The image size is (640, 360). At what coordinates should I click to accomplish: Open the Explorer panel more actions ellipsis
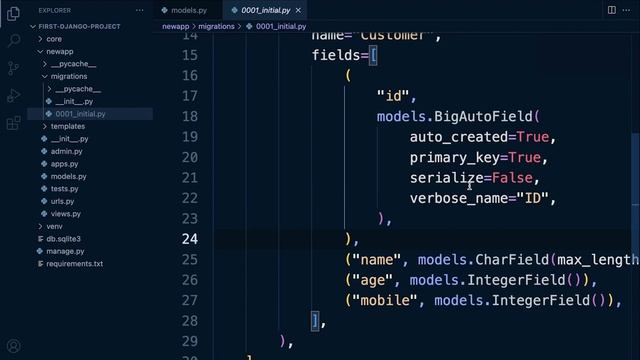(x=140, y=11)
